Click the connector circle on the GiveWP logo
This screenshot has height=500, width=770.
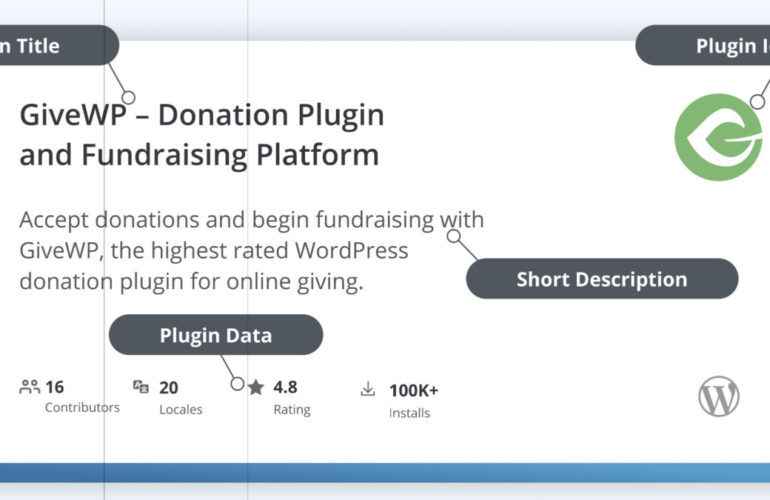pyautogui.click(x=757, y=101)
